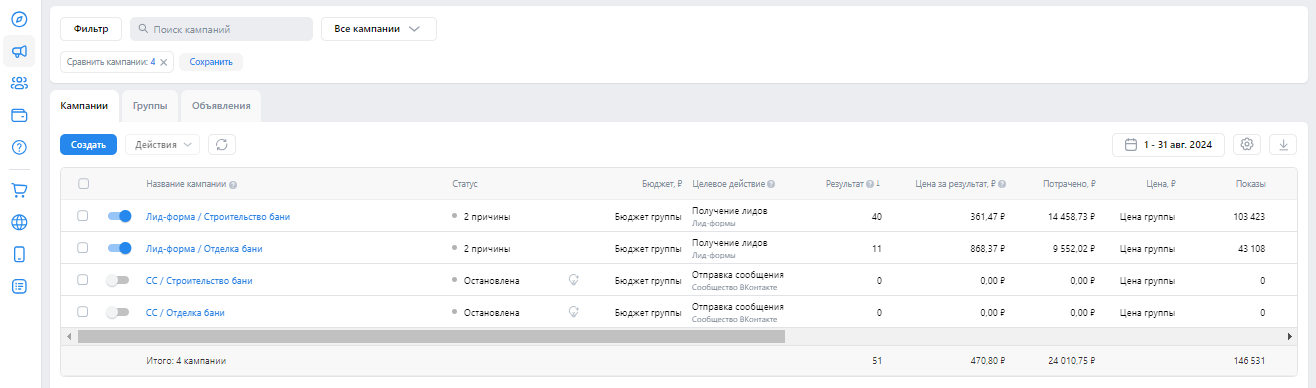The image size is (1316, 388).
Task: Tick the select-all checkbox in table header
Action: (83, 184)
